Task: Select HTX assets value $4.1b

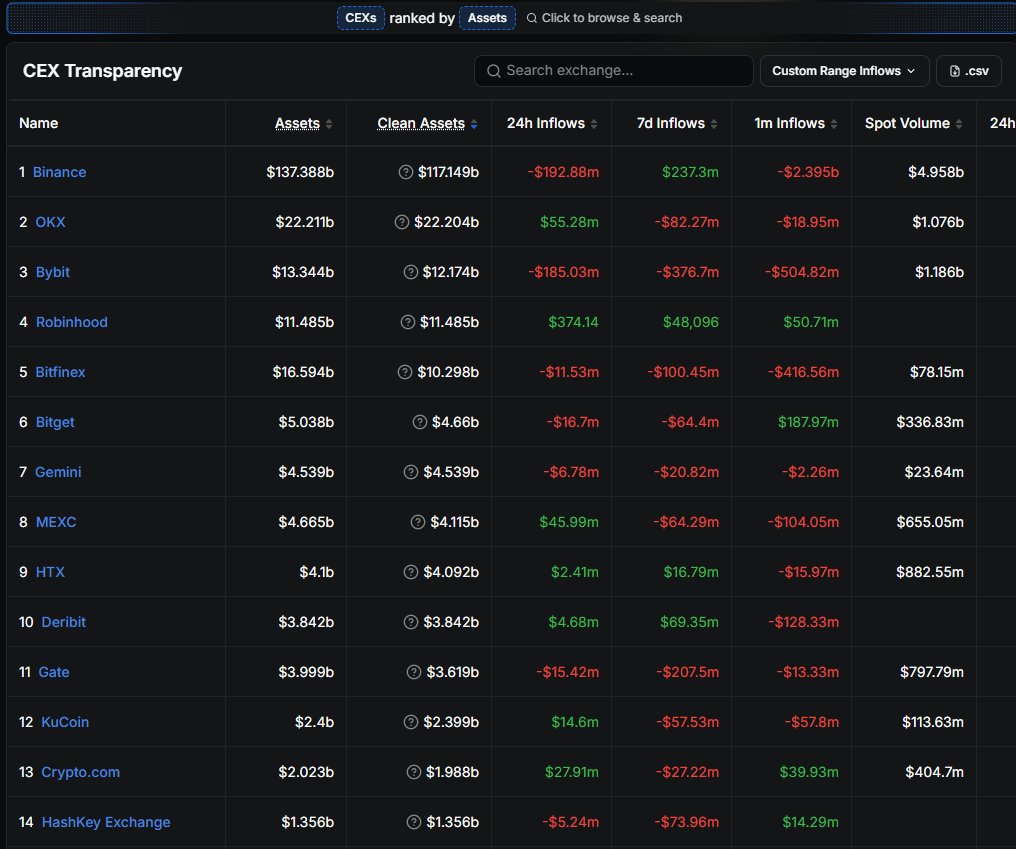Action: (x=316, y=572)
